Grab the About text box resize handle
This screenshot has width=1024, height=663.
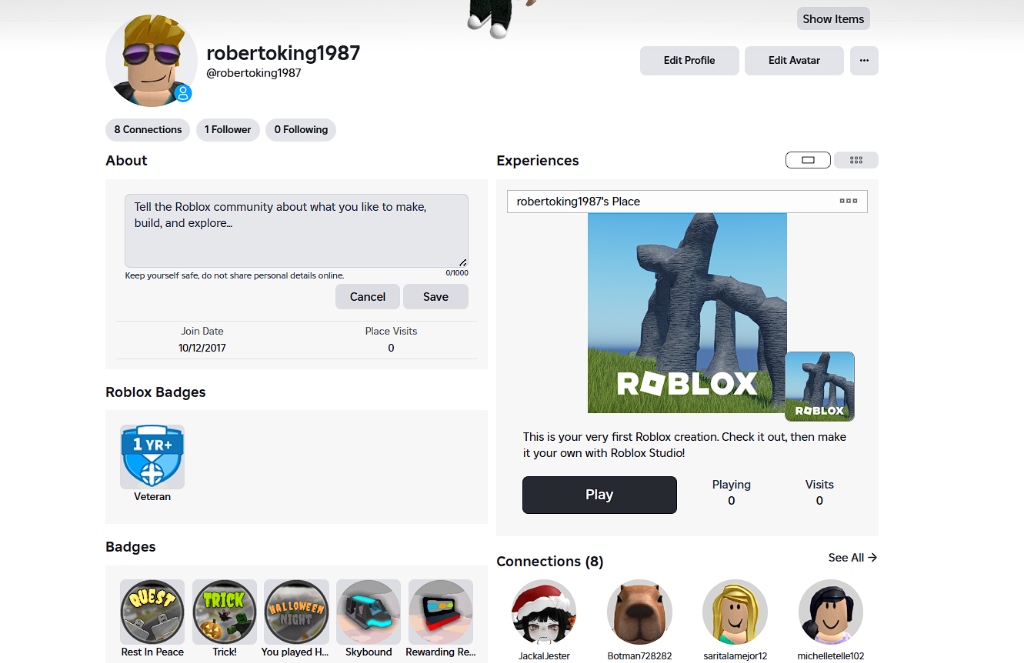click(463, 262)
